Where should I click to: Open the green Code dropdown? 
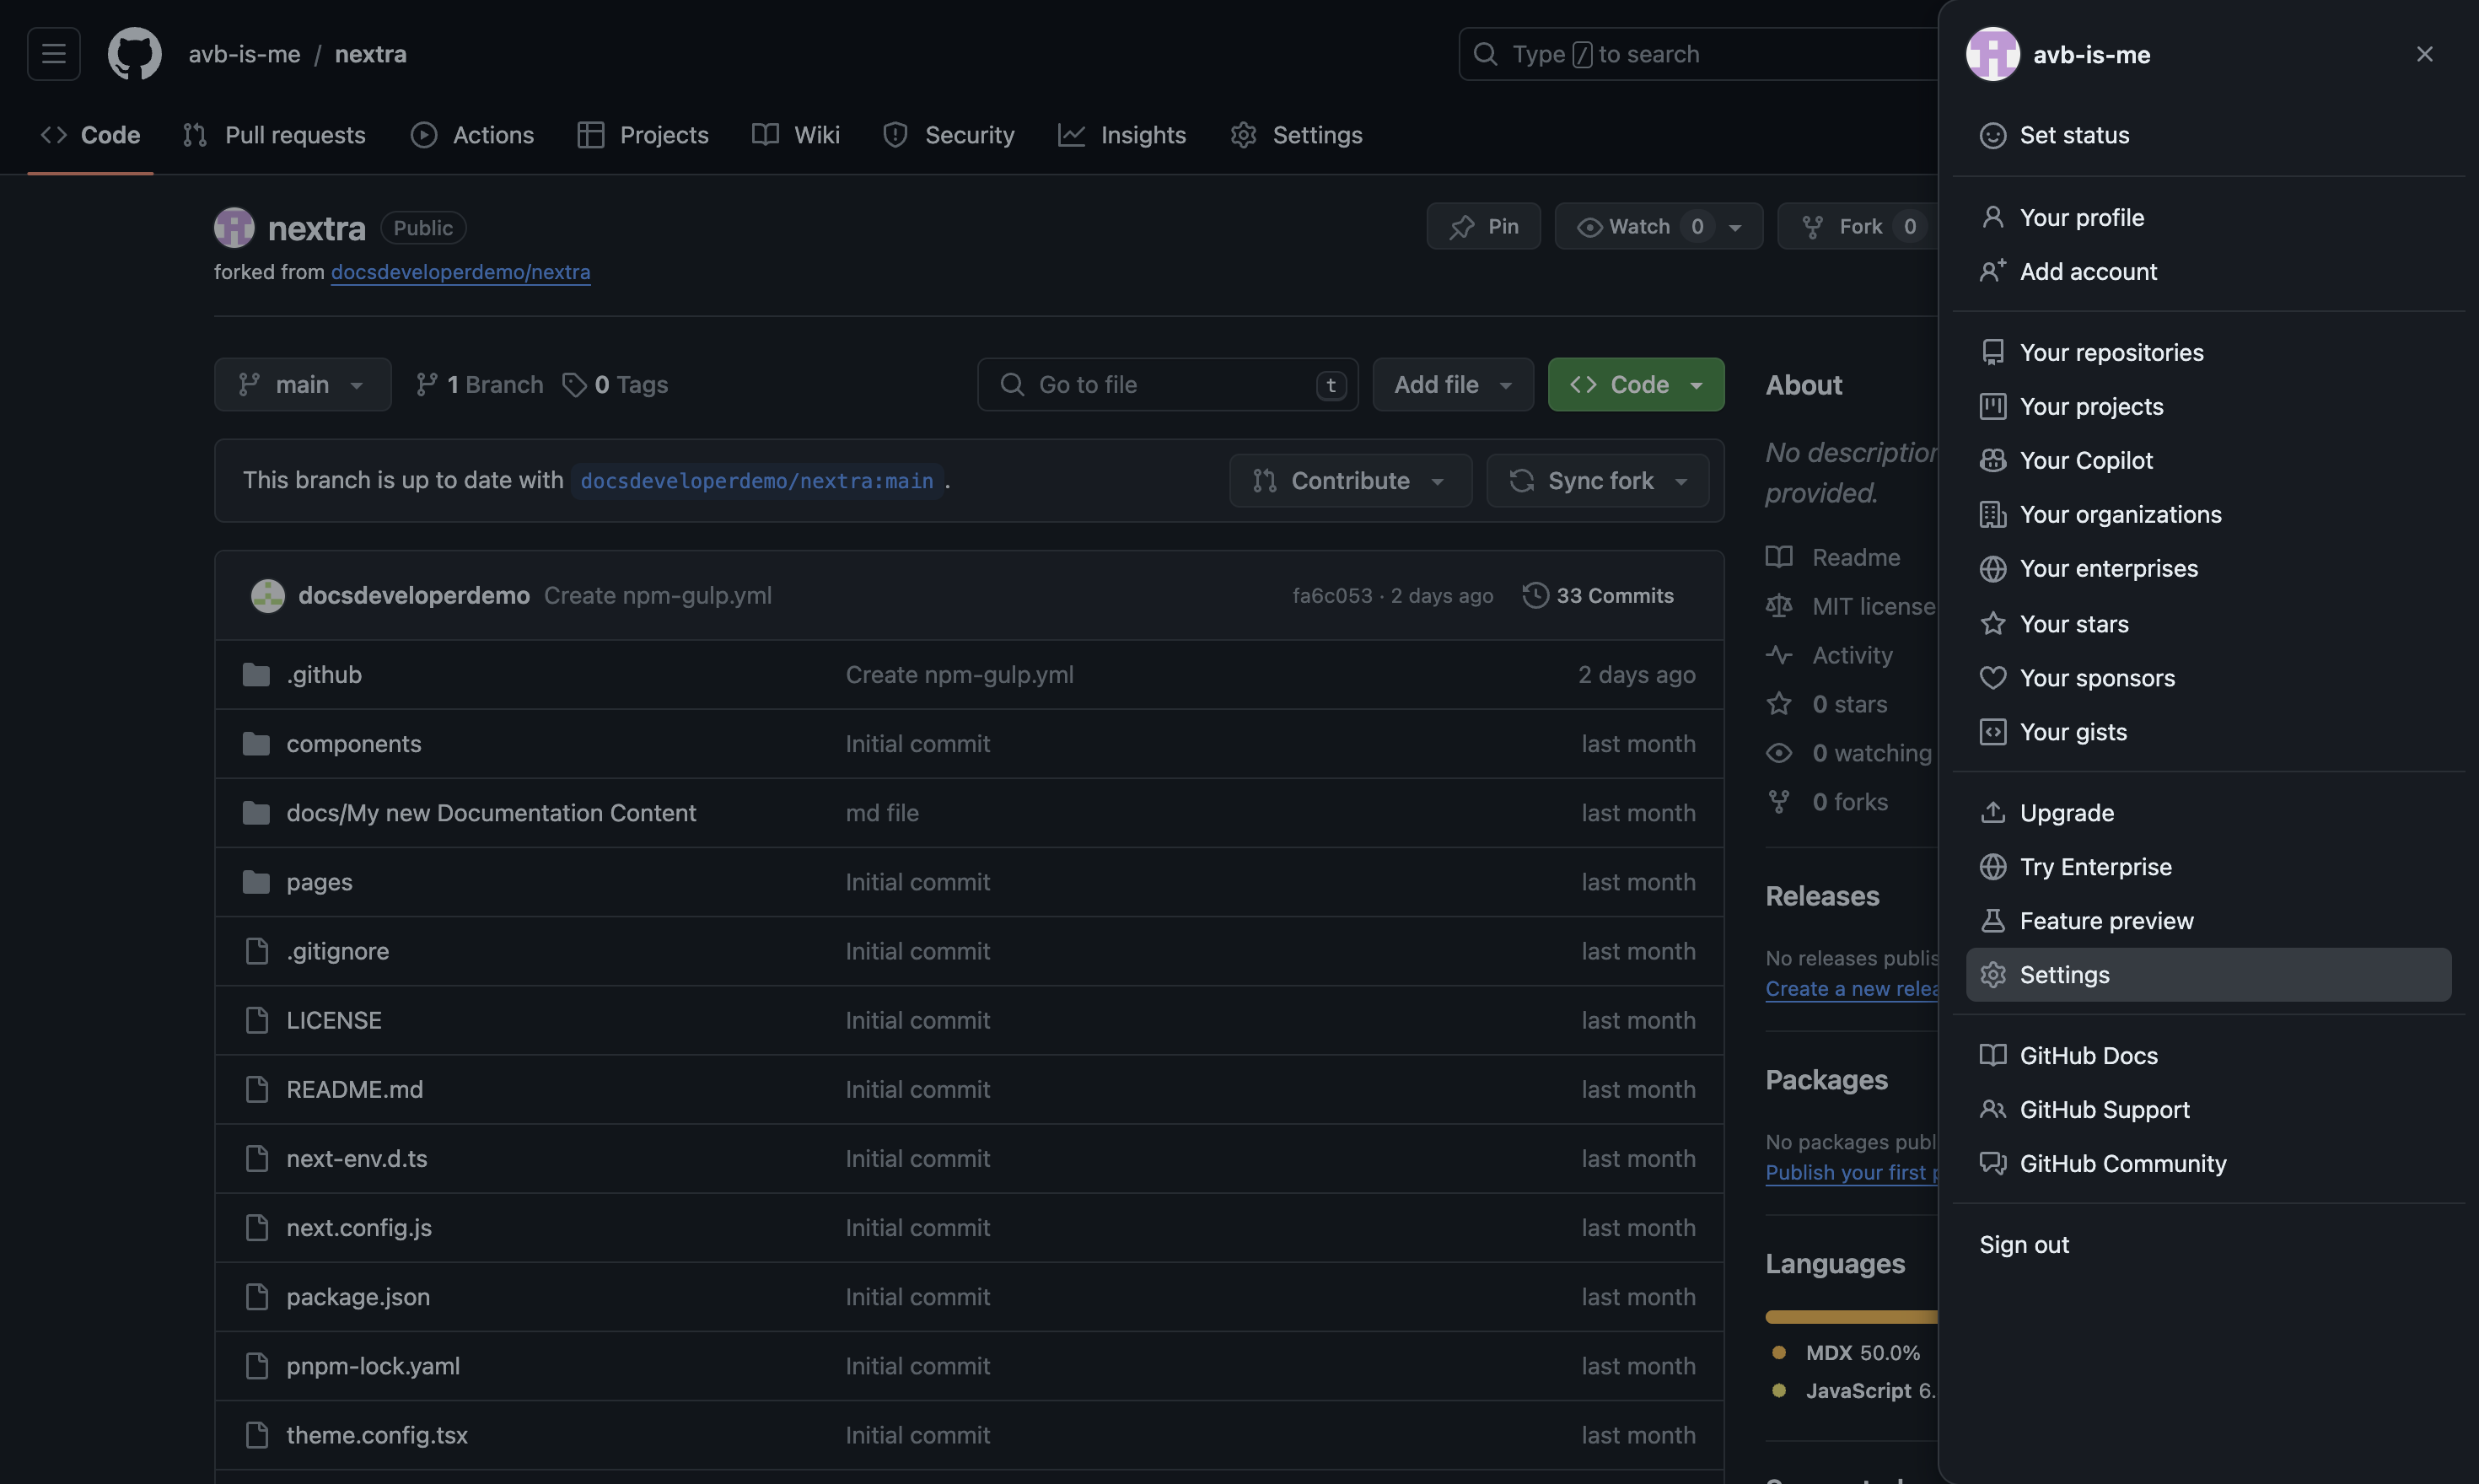point(1634,384)
